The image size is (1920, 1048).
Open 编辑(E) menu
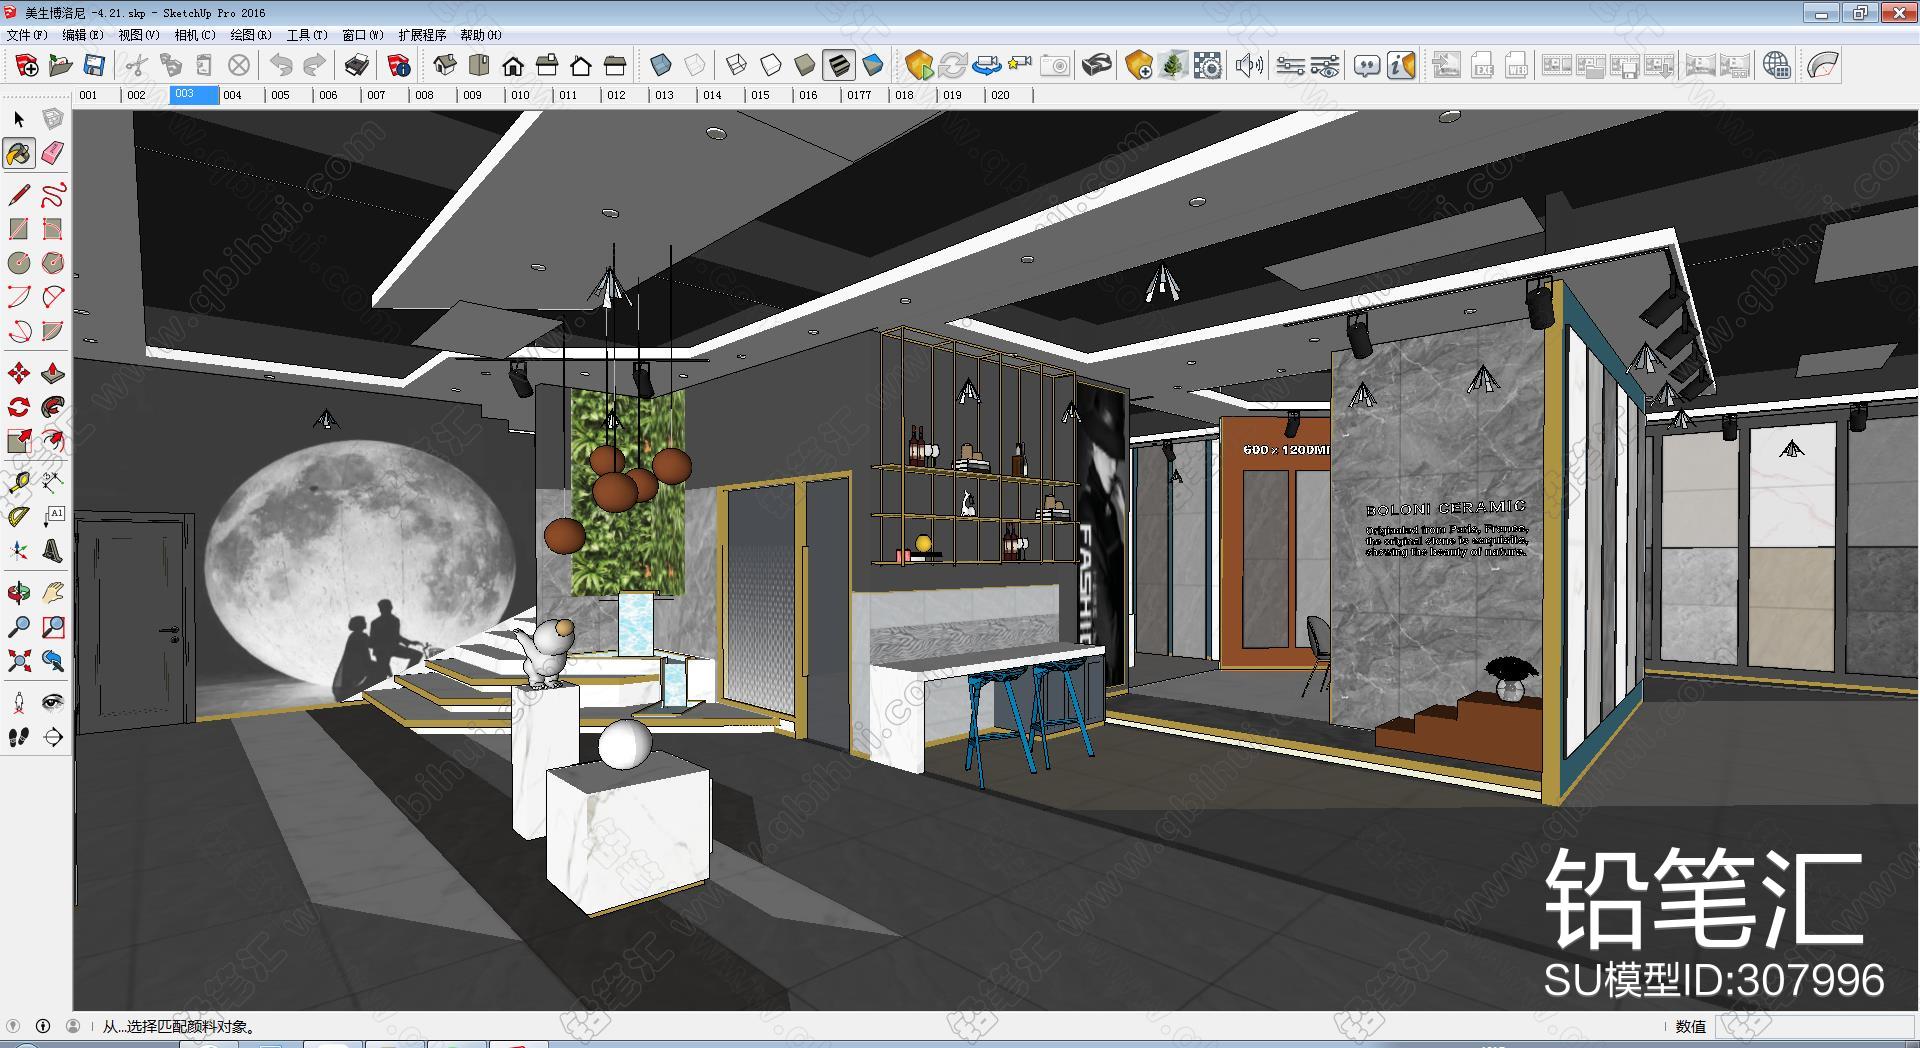tap(83, 35)
